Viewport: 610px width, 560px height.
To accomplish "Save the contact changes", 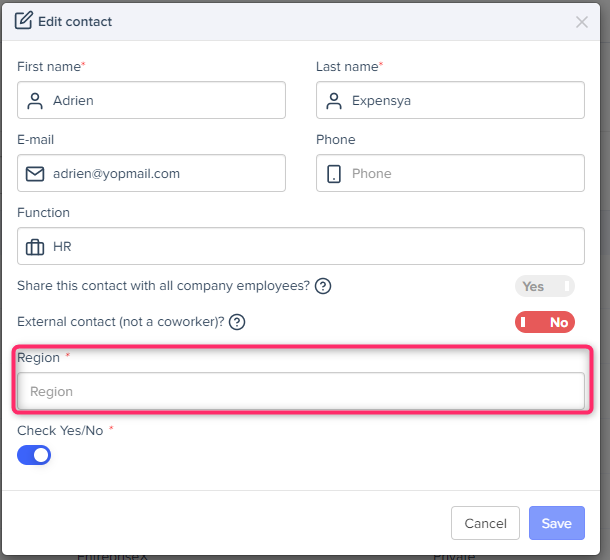I will 556,523.
